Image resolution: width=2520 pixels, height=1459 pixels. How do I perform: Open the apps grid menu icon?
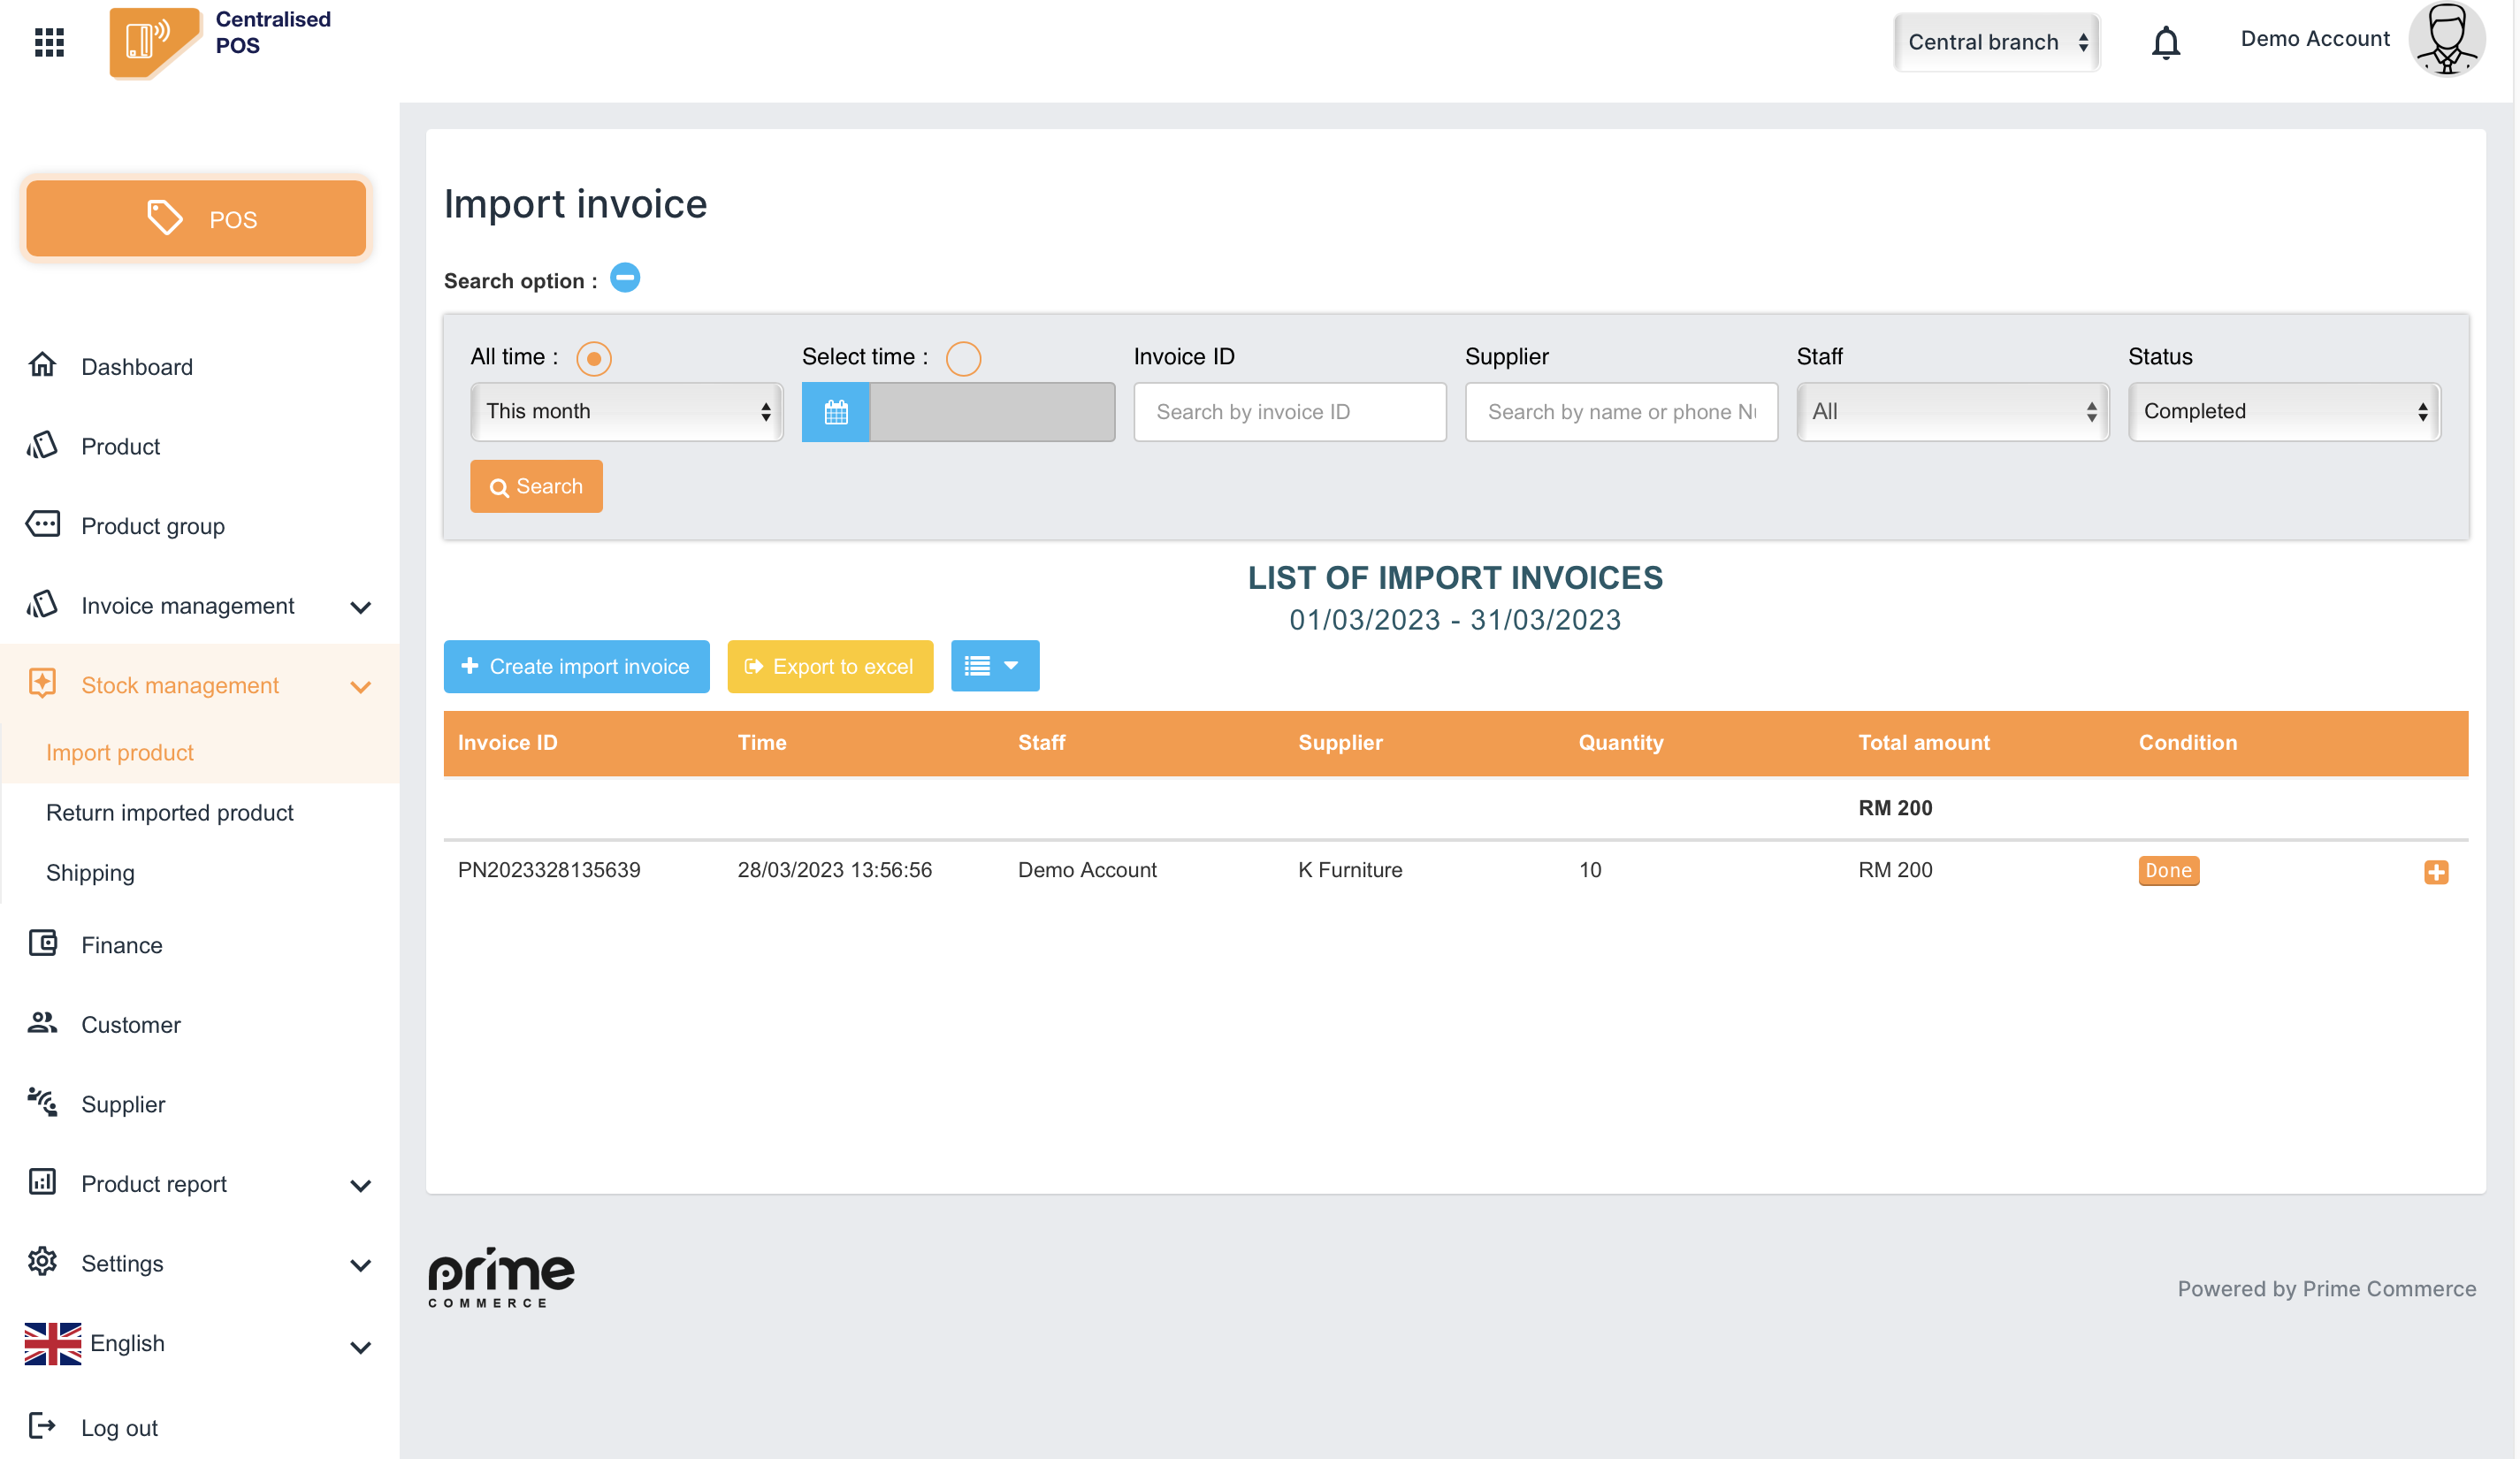pyautogui.click(x=49, y=42)
